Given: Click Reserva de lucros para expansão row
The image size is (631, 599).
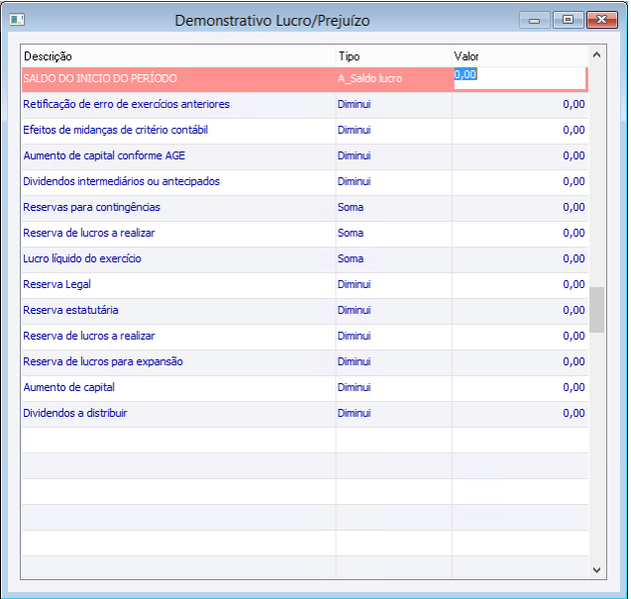Looking at the screenshot, I should (x=305, y=362).
